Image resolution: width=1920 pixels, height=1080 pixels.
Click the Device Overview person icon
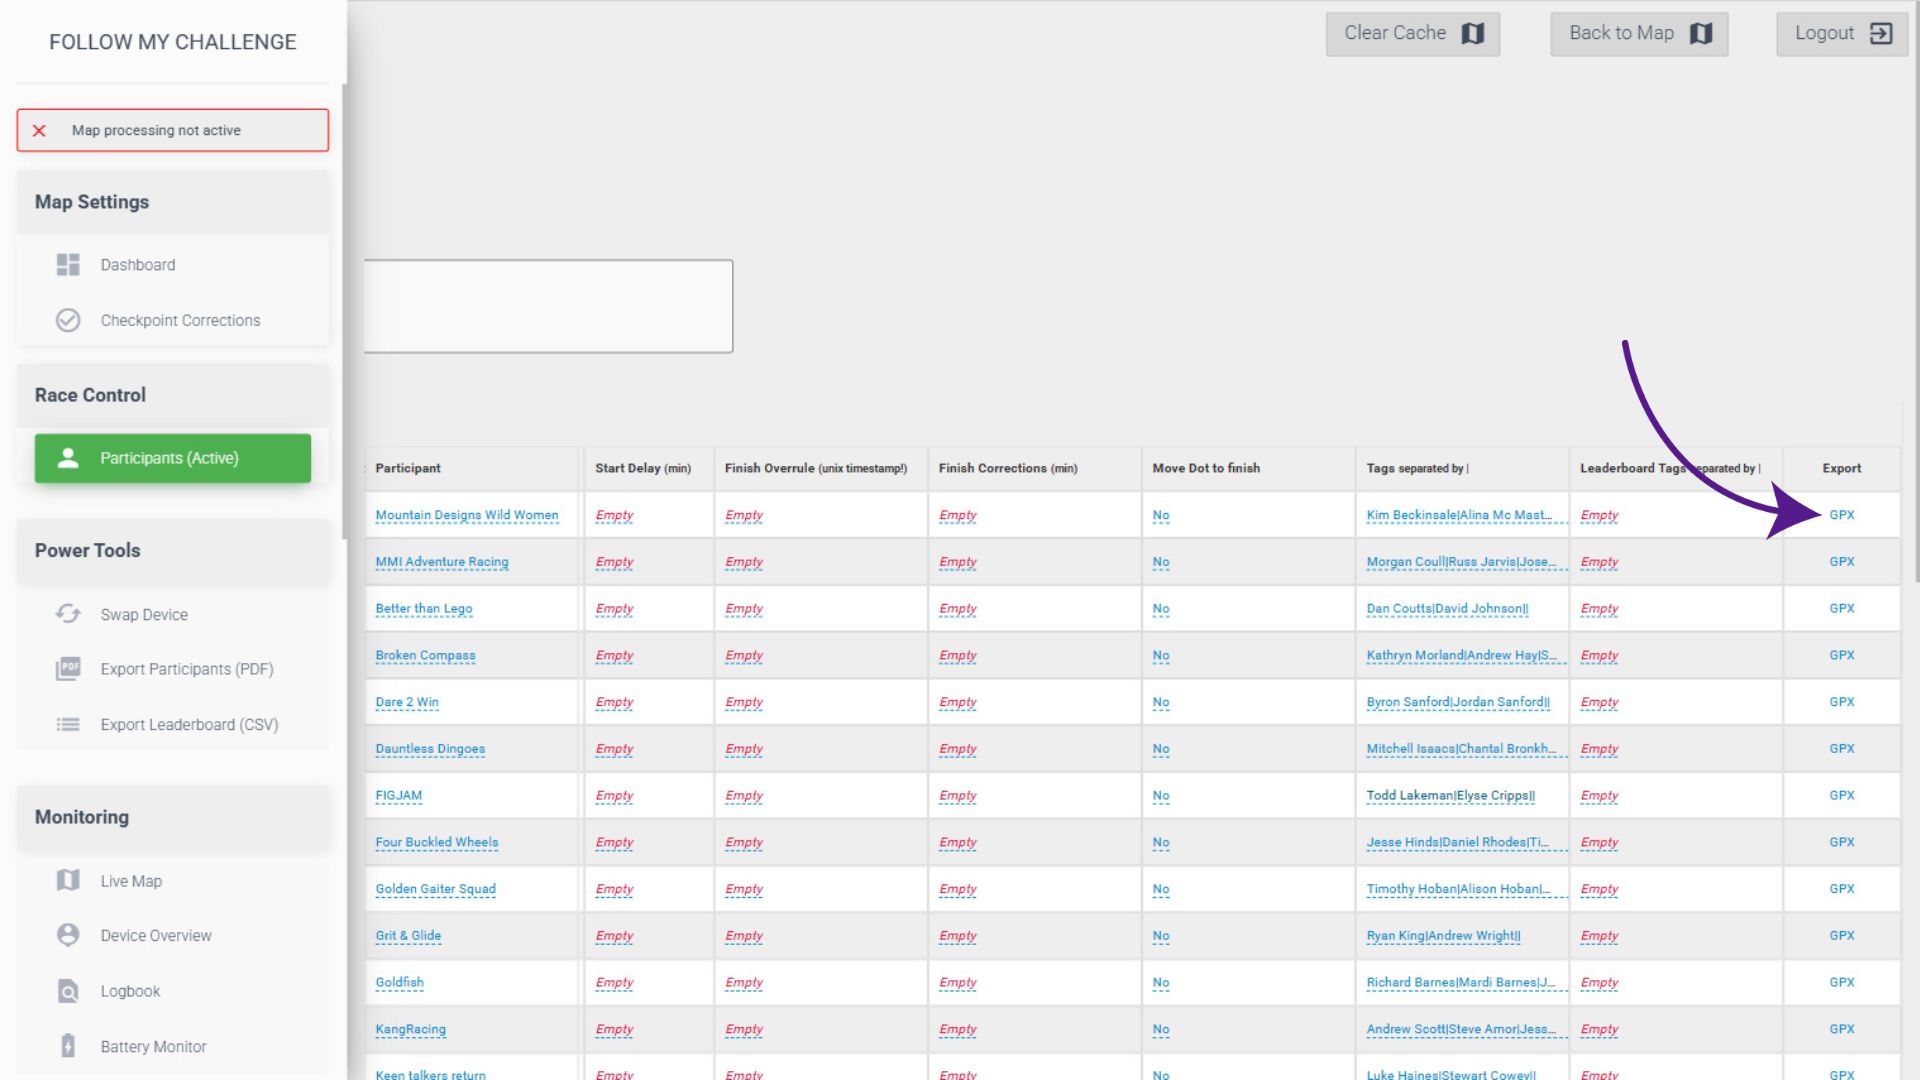coord(68,935)
